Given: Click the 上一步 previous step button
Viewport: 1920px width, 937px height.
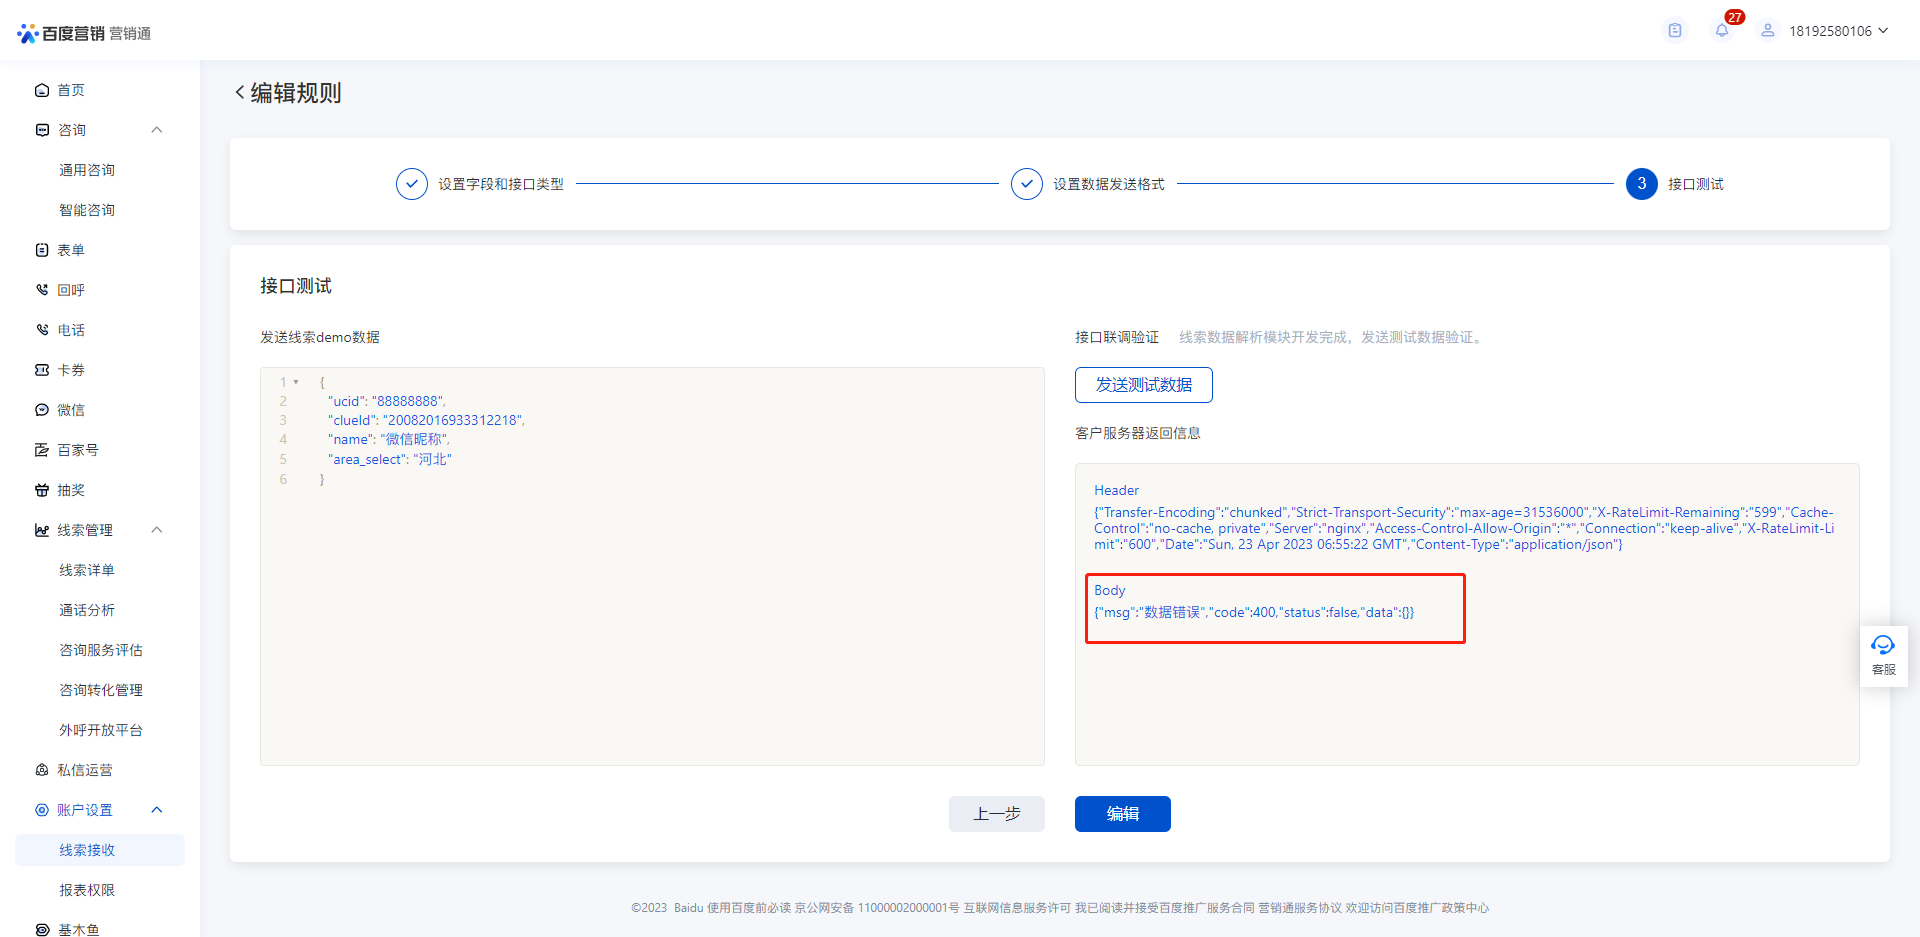Looking at the screenshot, I should [x=996, y=814].
